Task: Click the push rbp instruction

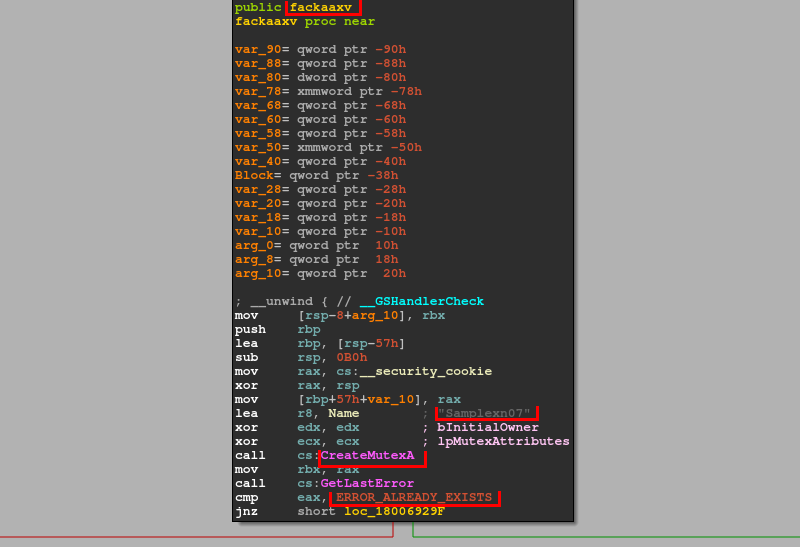Action: (x=278, y=330)
